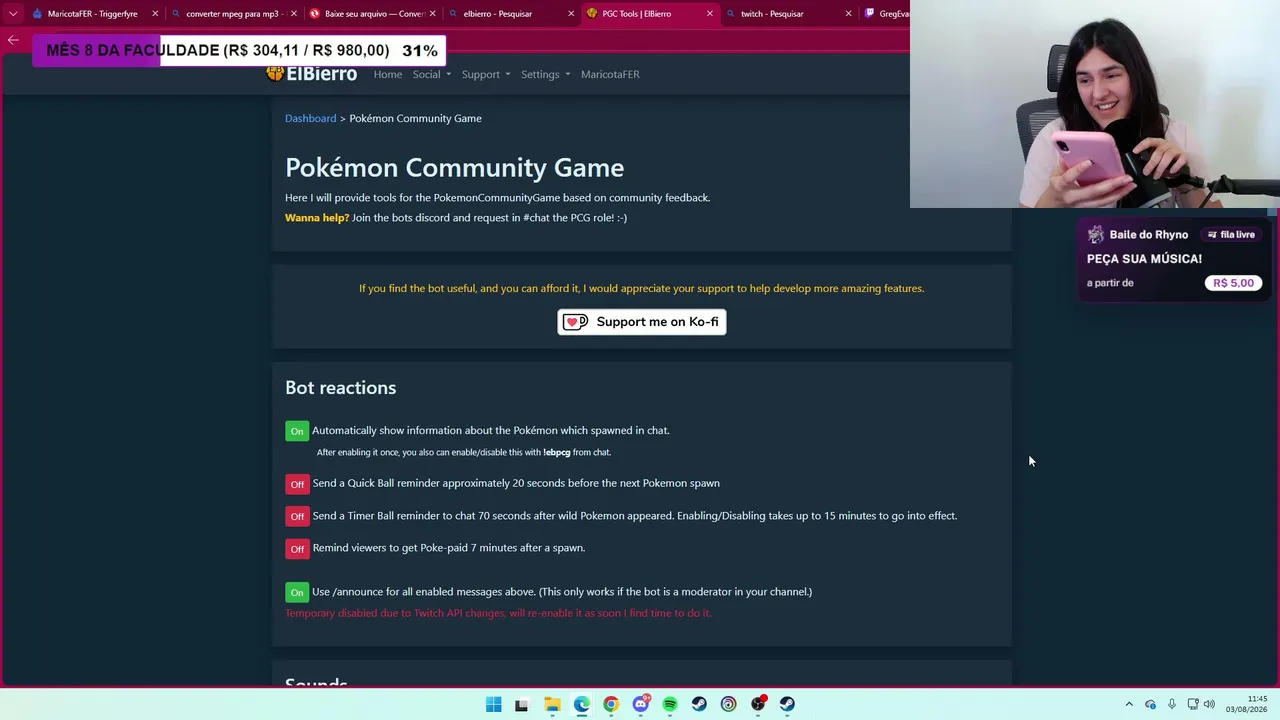1280x720 pixels.
Task: Click the microphone icon in system tray
Action: [x=1172, y=704]
